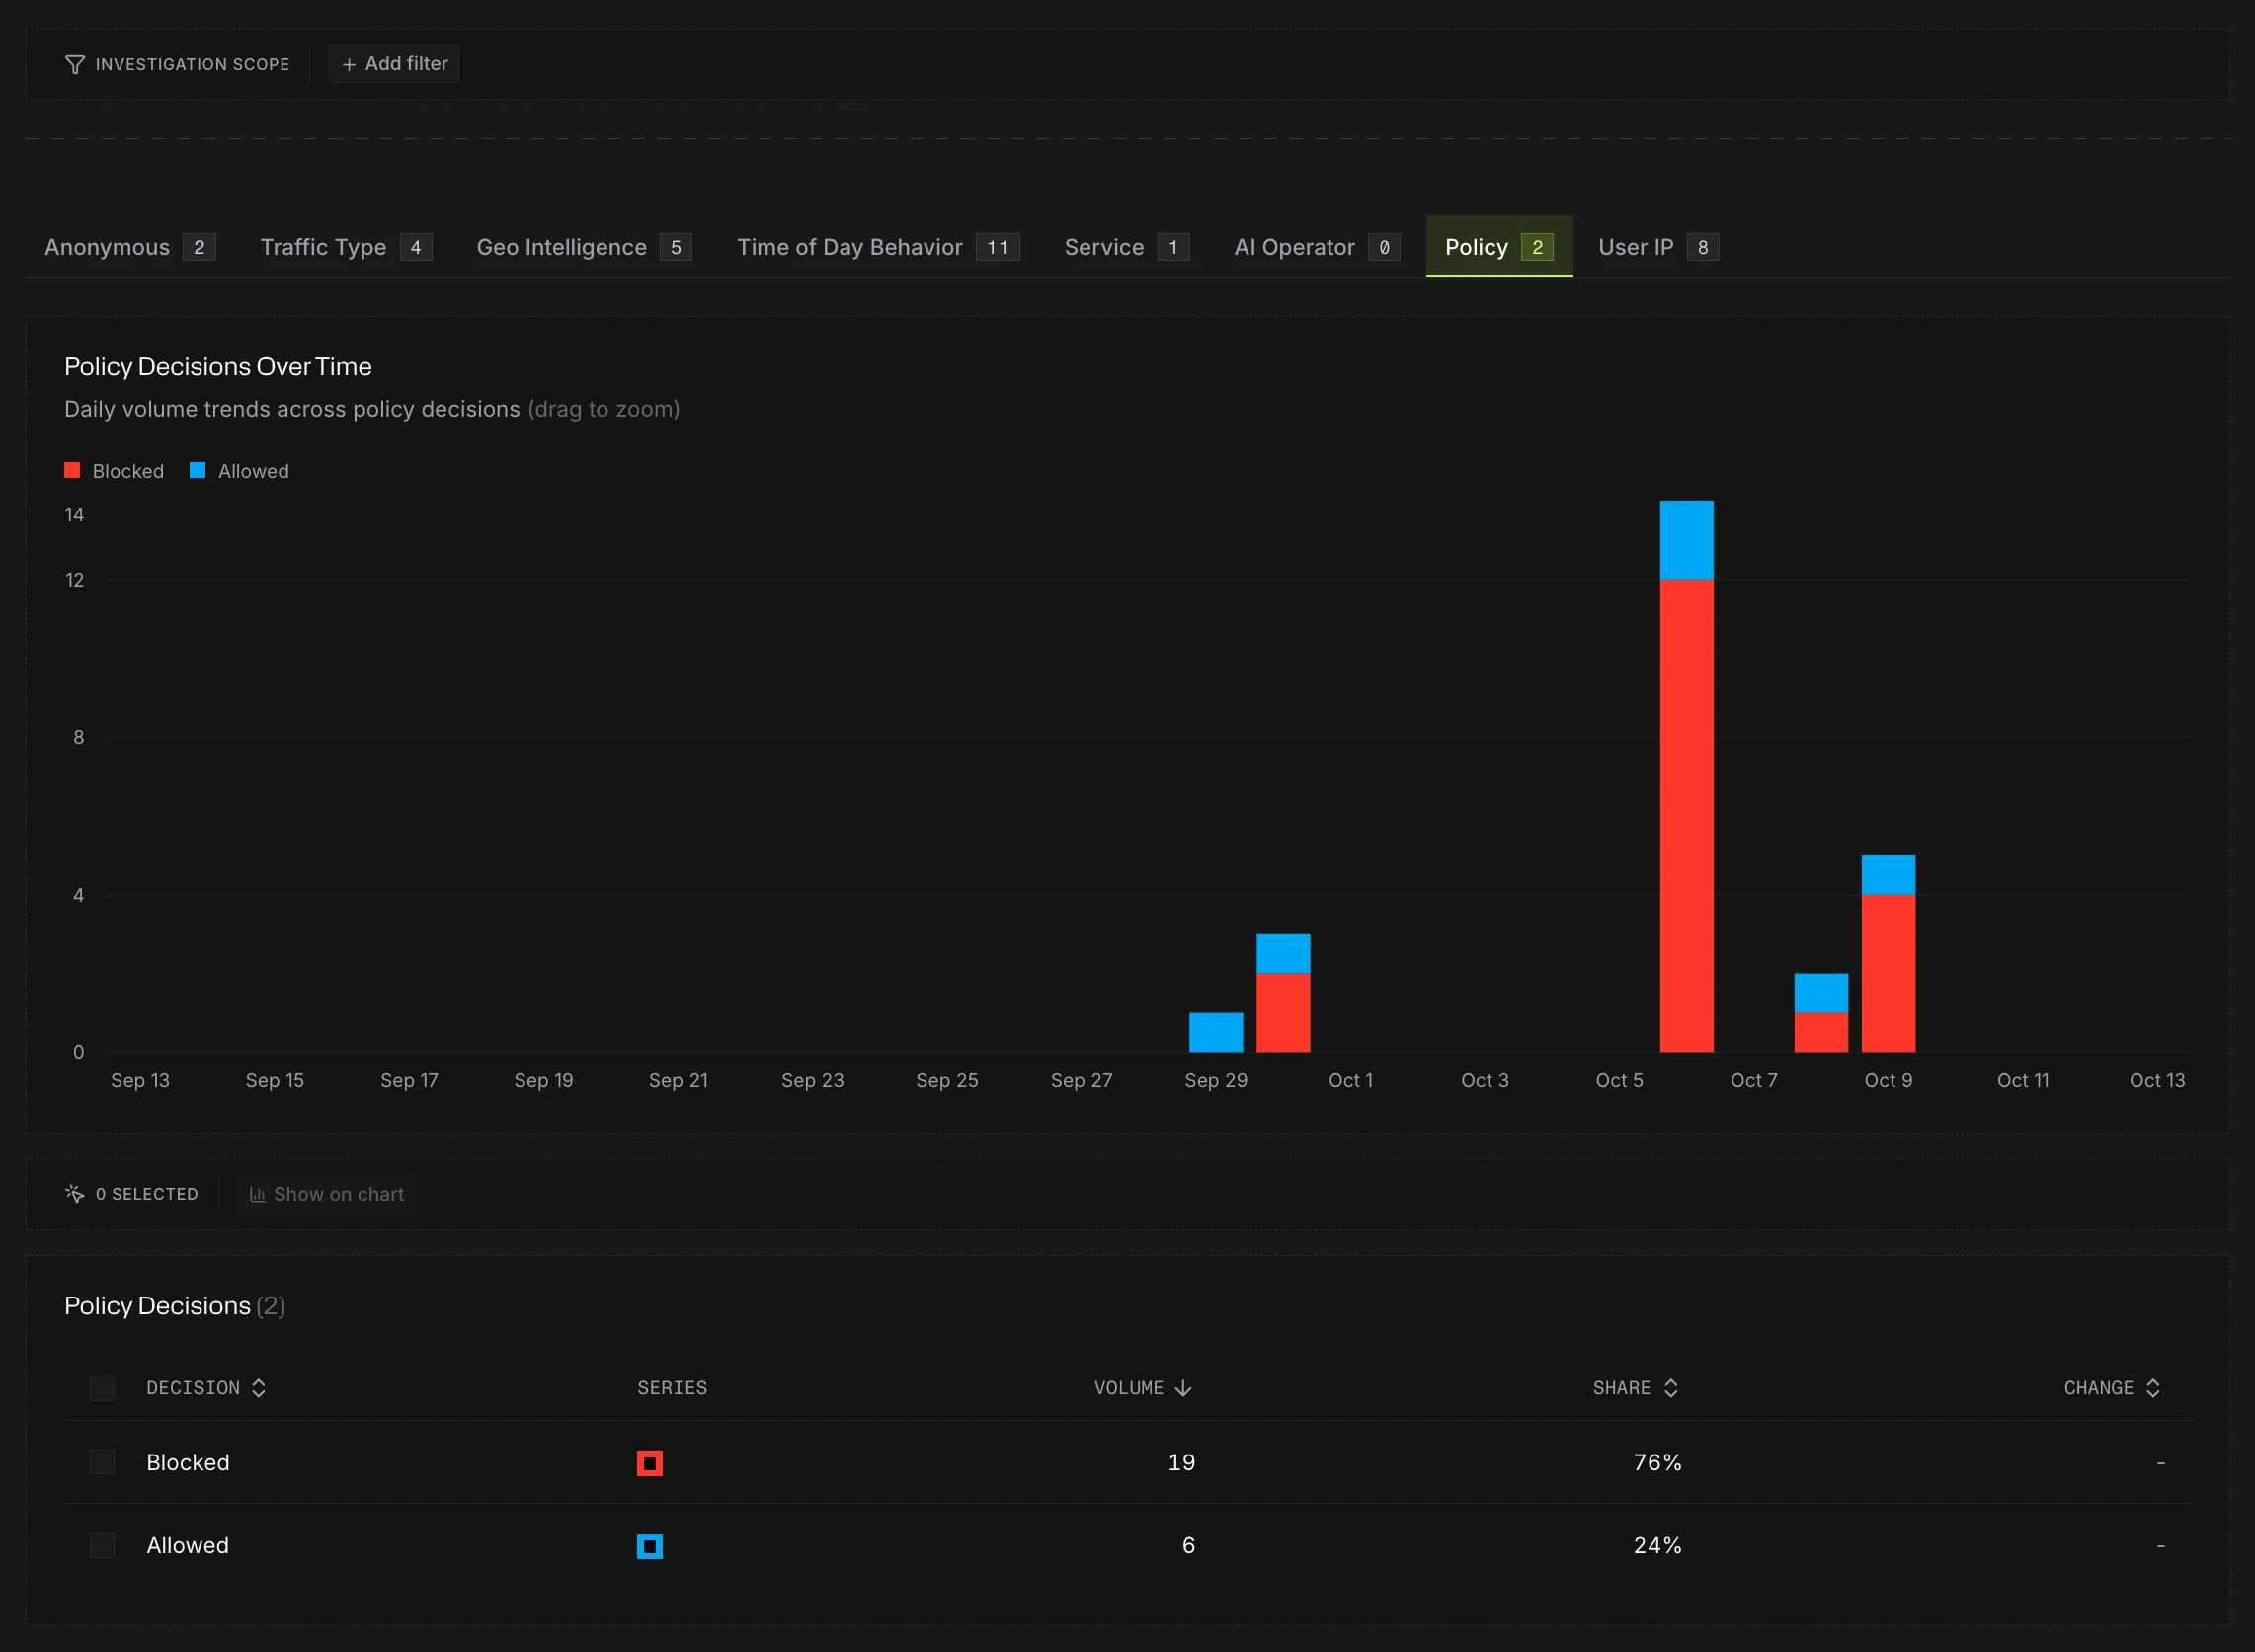The height and width of the screenshot is (1652, 2255).
Task: Click the tall red Blocked bar on Oct 6
Action: [x=1686, y=815]
